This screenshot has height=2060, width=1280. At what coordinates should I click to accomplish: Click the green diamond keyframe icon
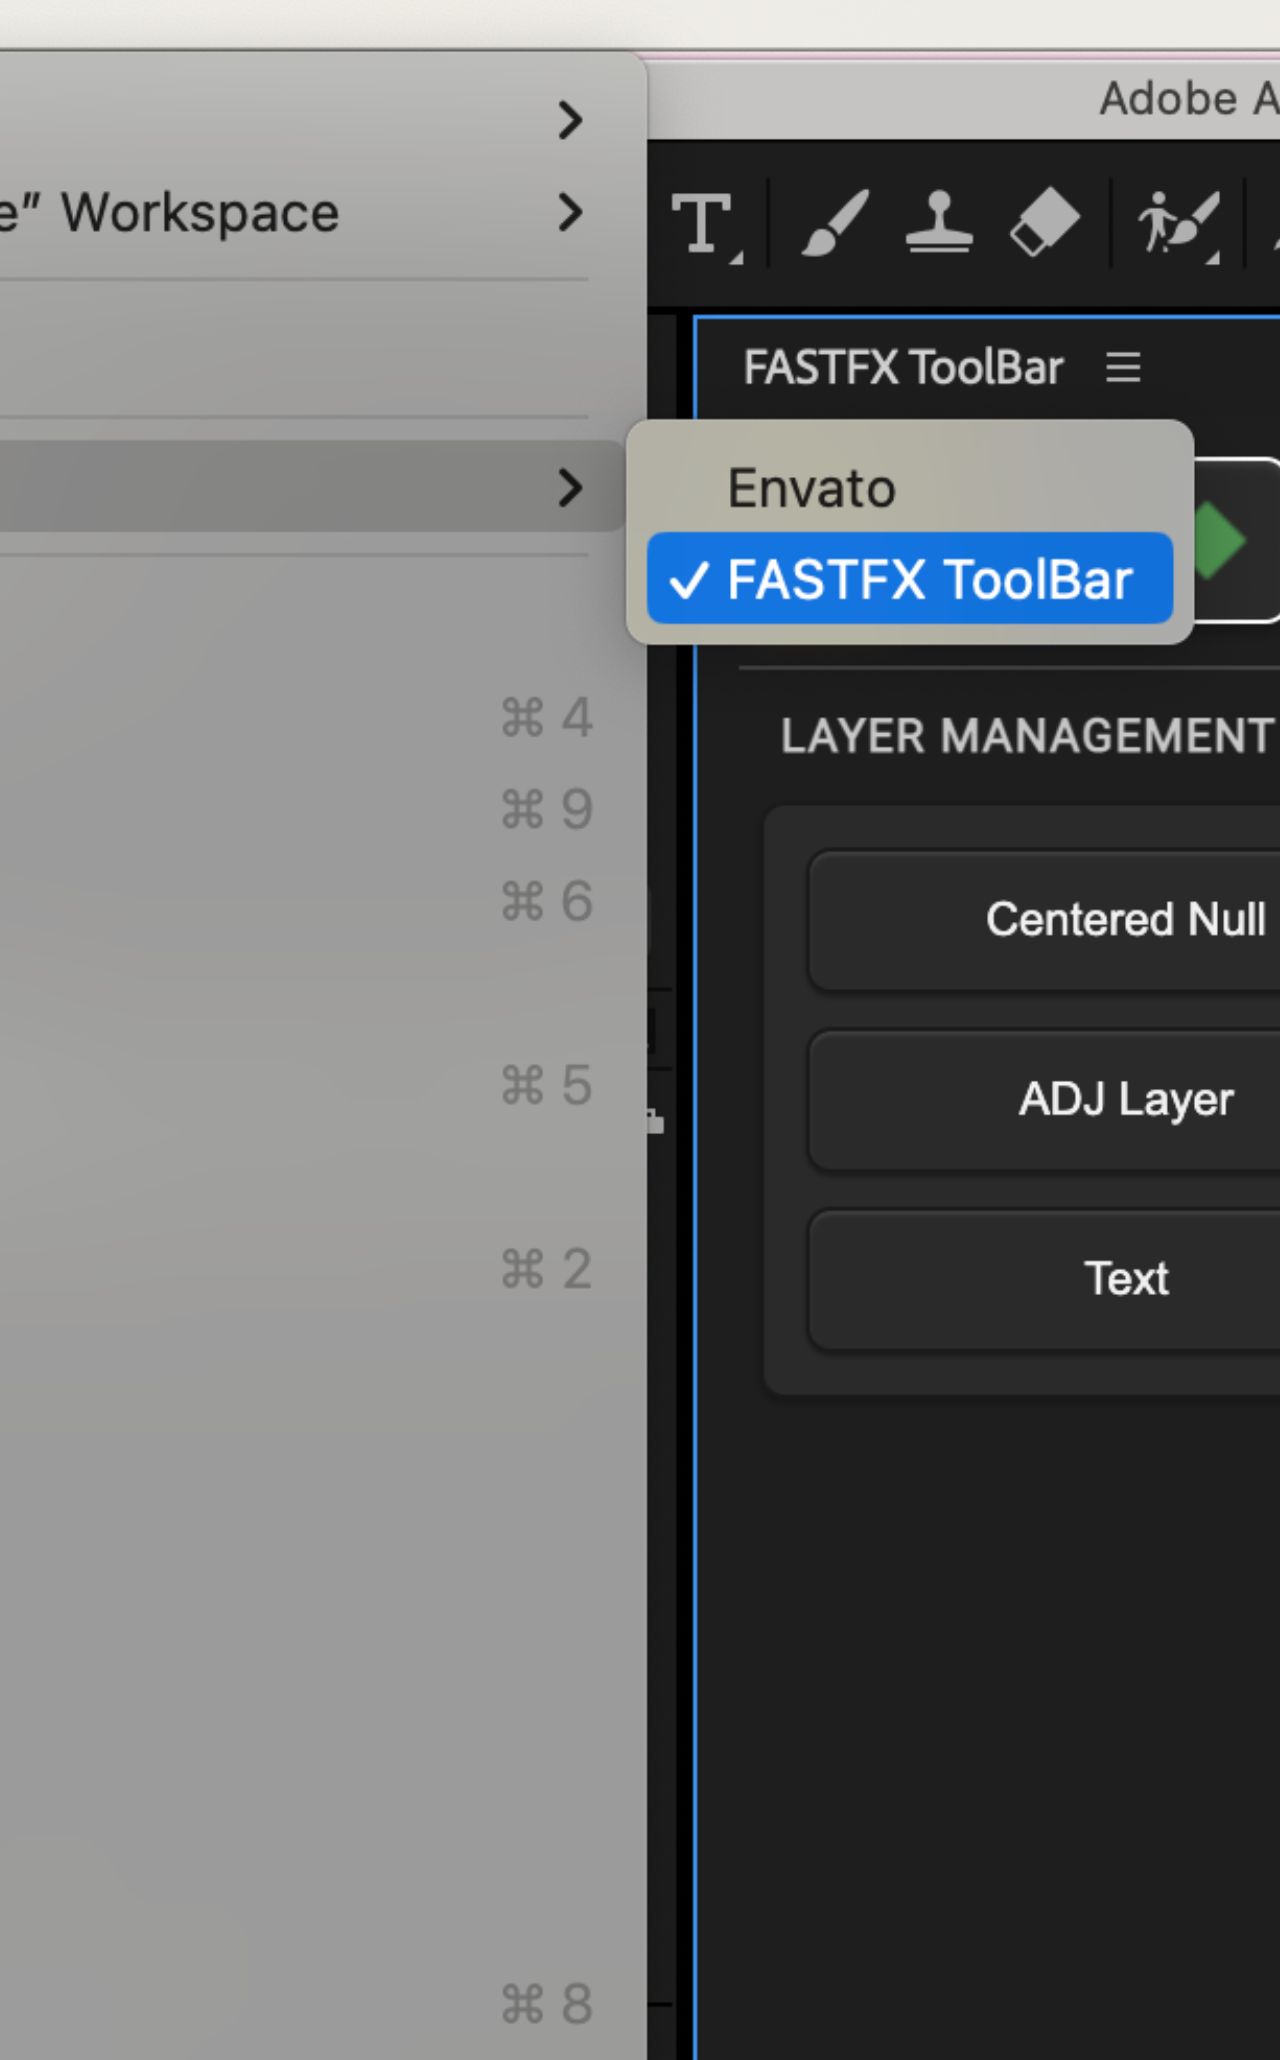click(x=1217, y=541)
